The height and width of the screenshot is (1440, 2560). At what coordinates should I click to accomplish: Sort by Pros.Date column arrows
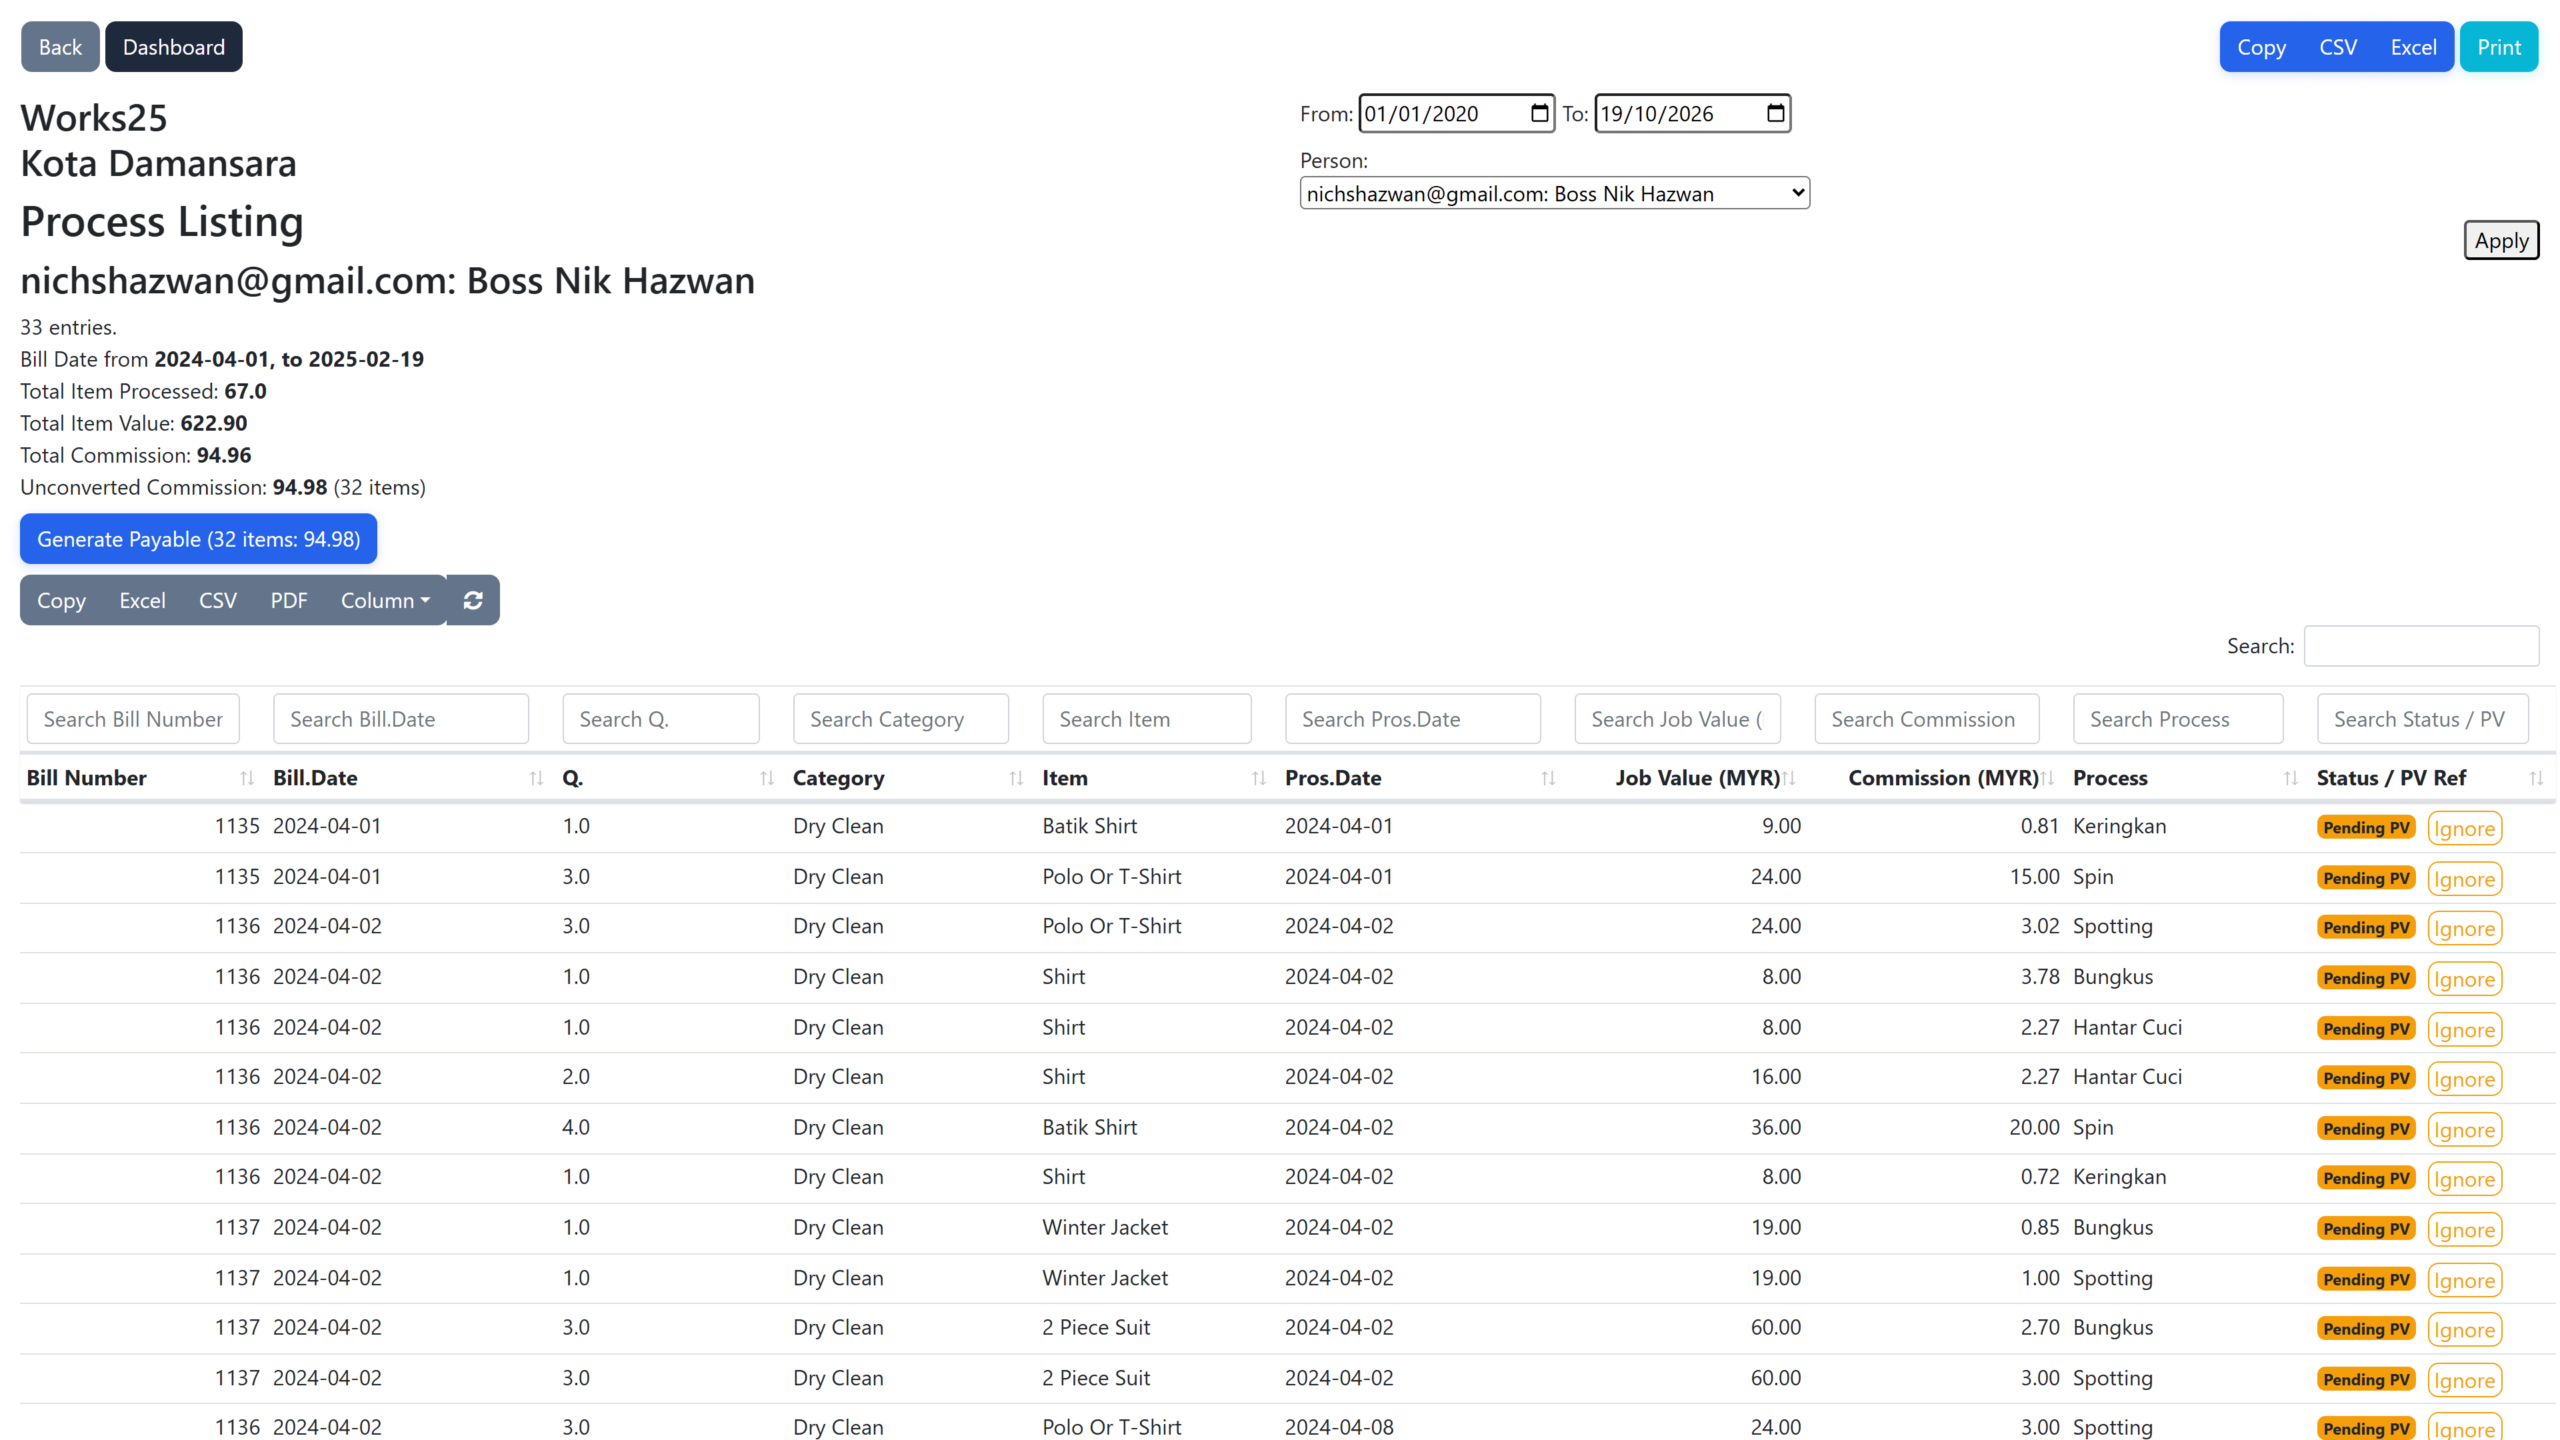pyautogui.click(x=1548, y=778)
